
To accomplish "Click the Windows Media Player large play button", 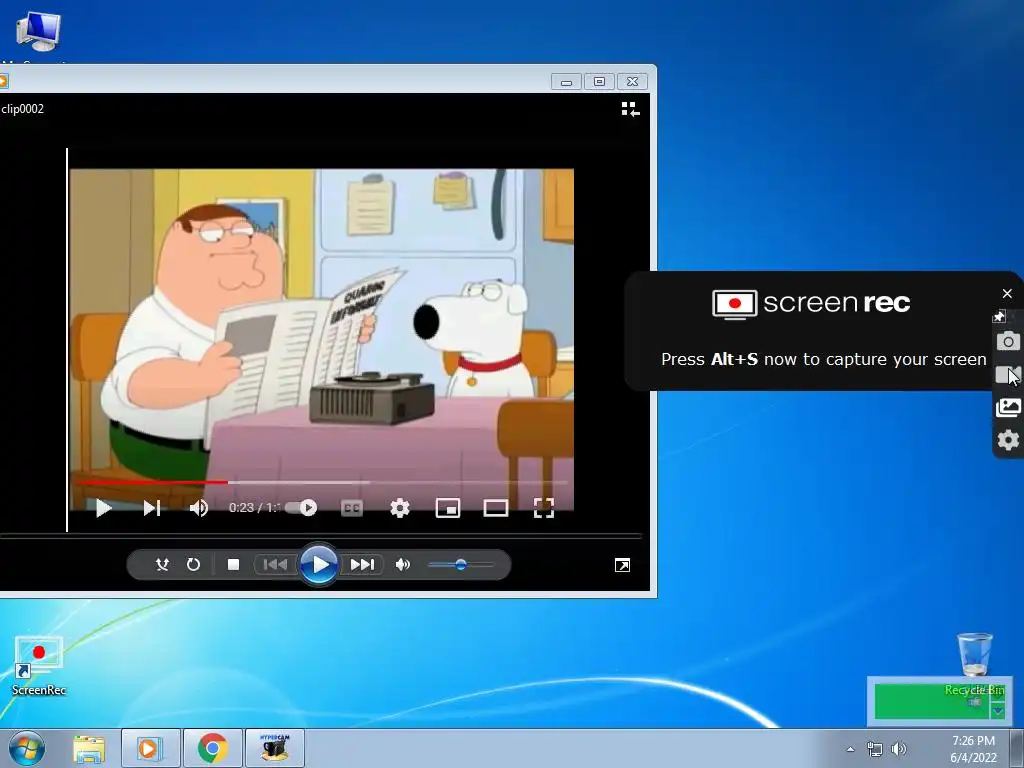I will [319, 564].
